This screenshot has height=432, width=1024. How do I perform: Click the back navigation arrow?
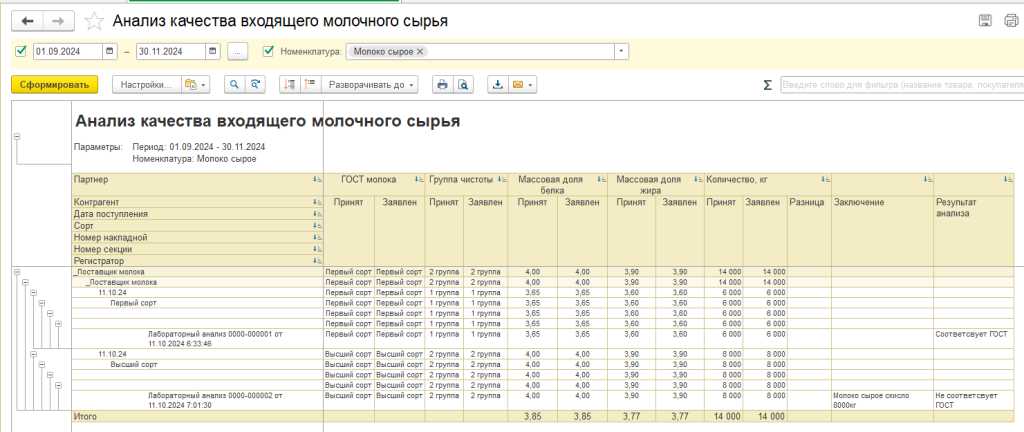click(x=27, y=21)
